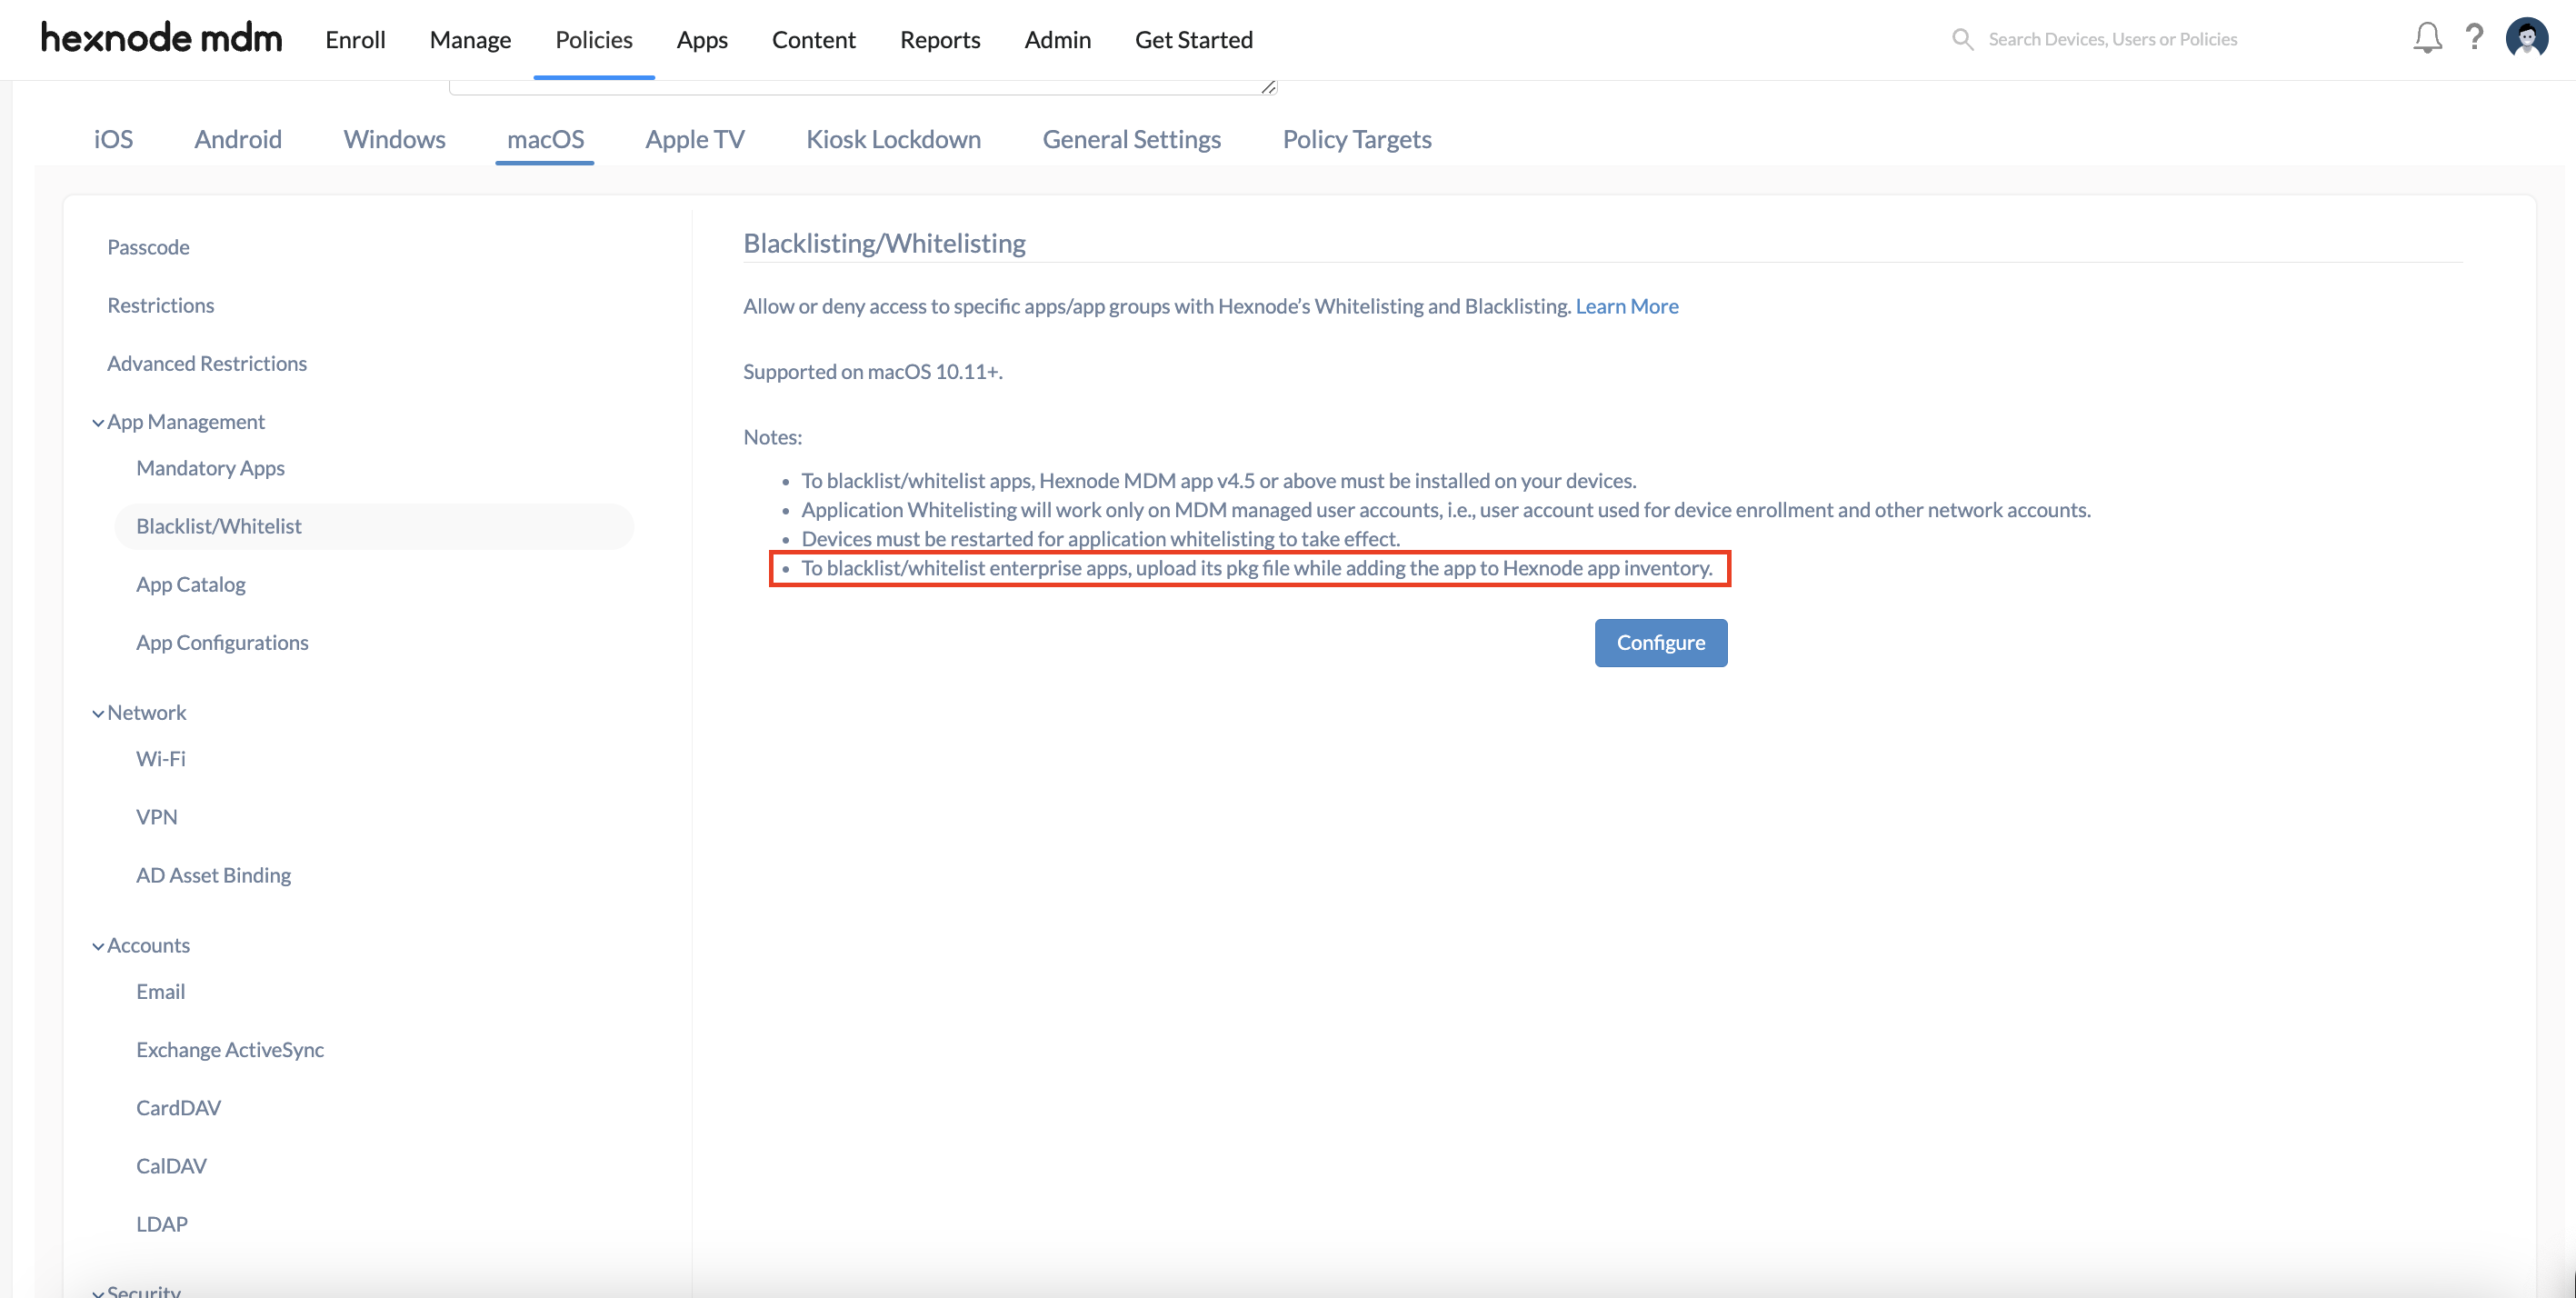This screenshot has height=1298, width=2576.
Task: Click the Blacklisting/Whitelisting heading
Action: click(x=884, y=243)
